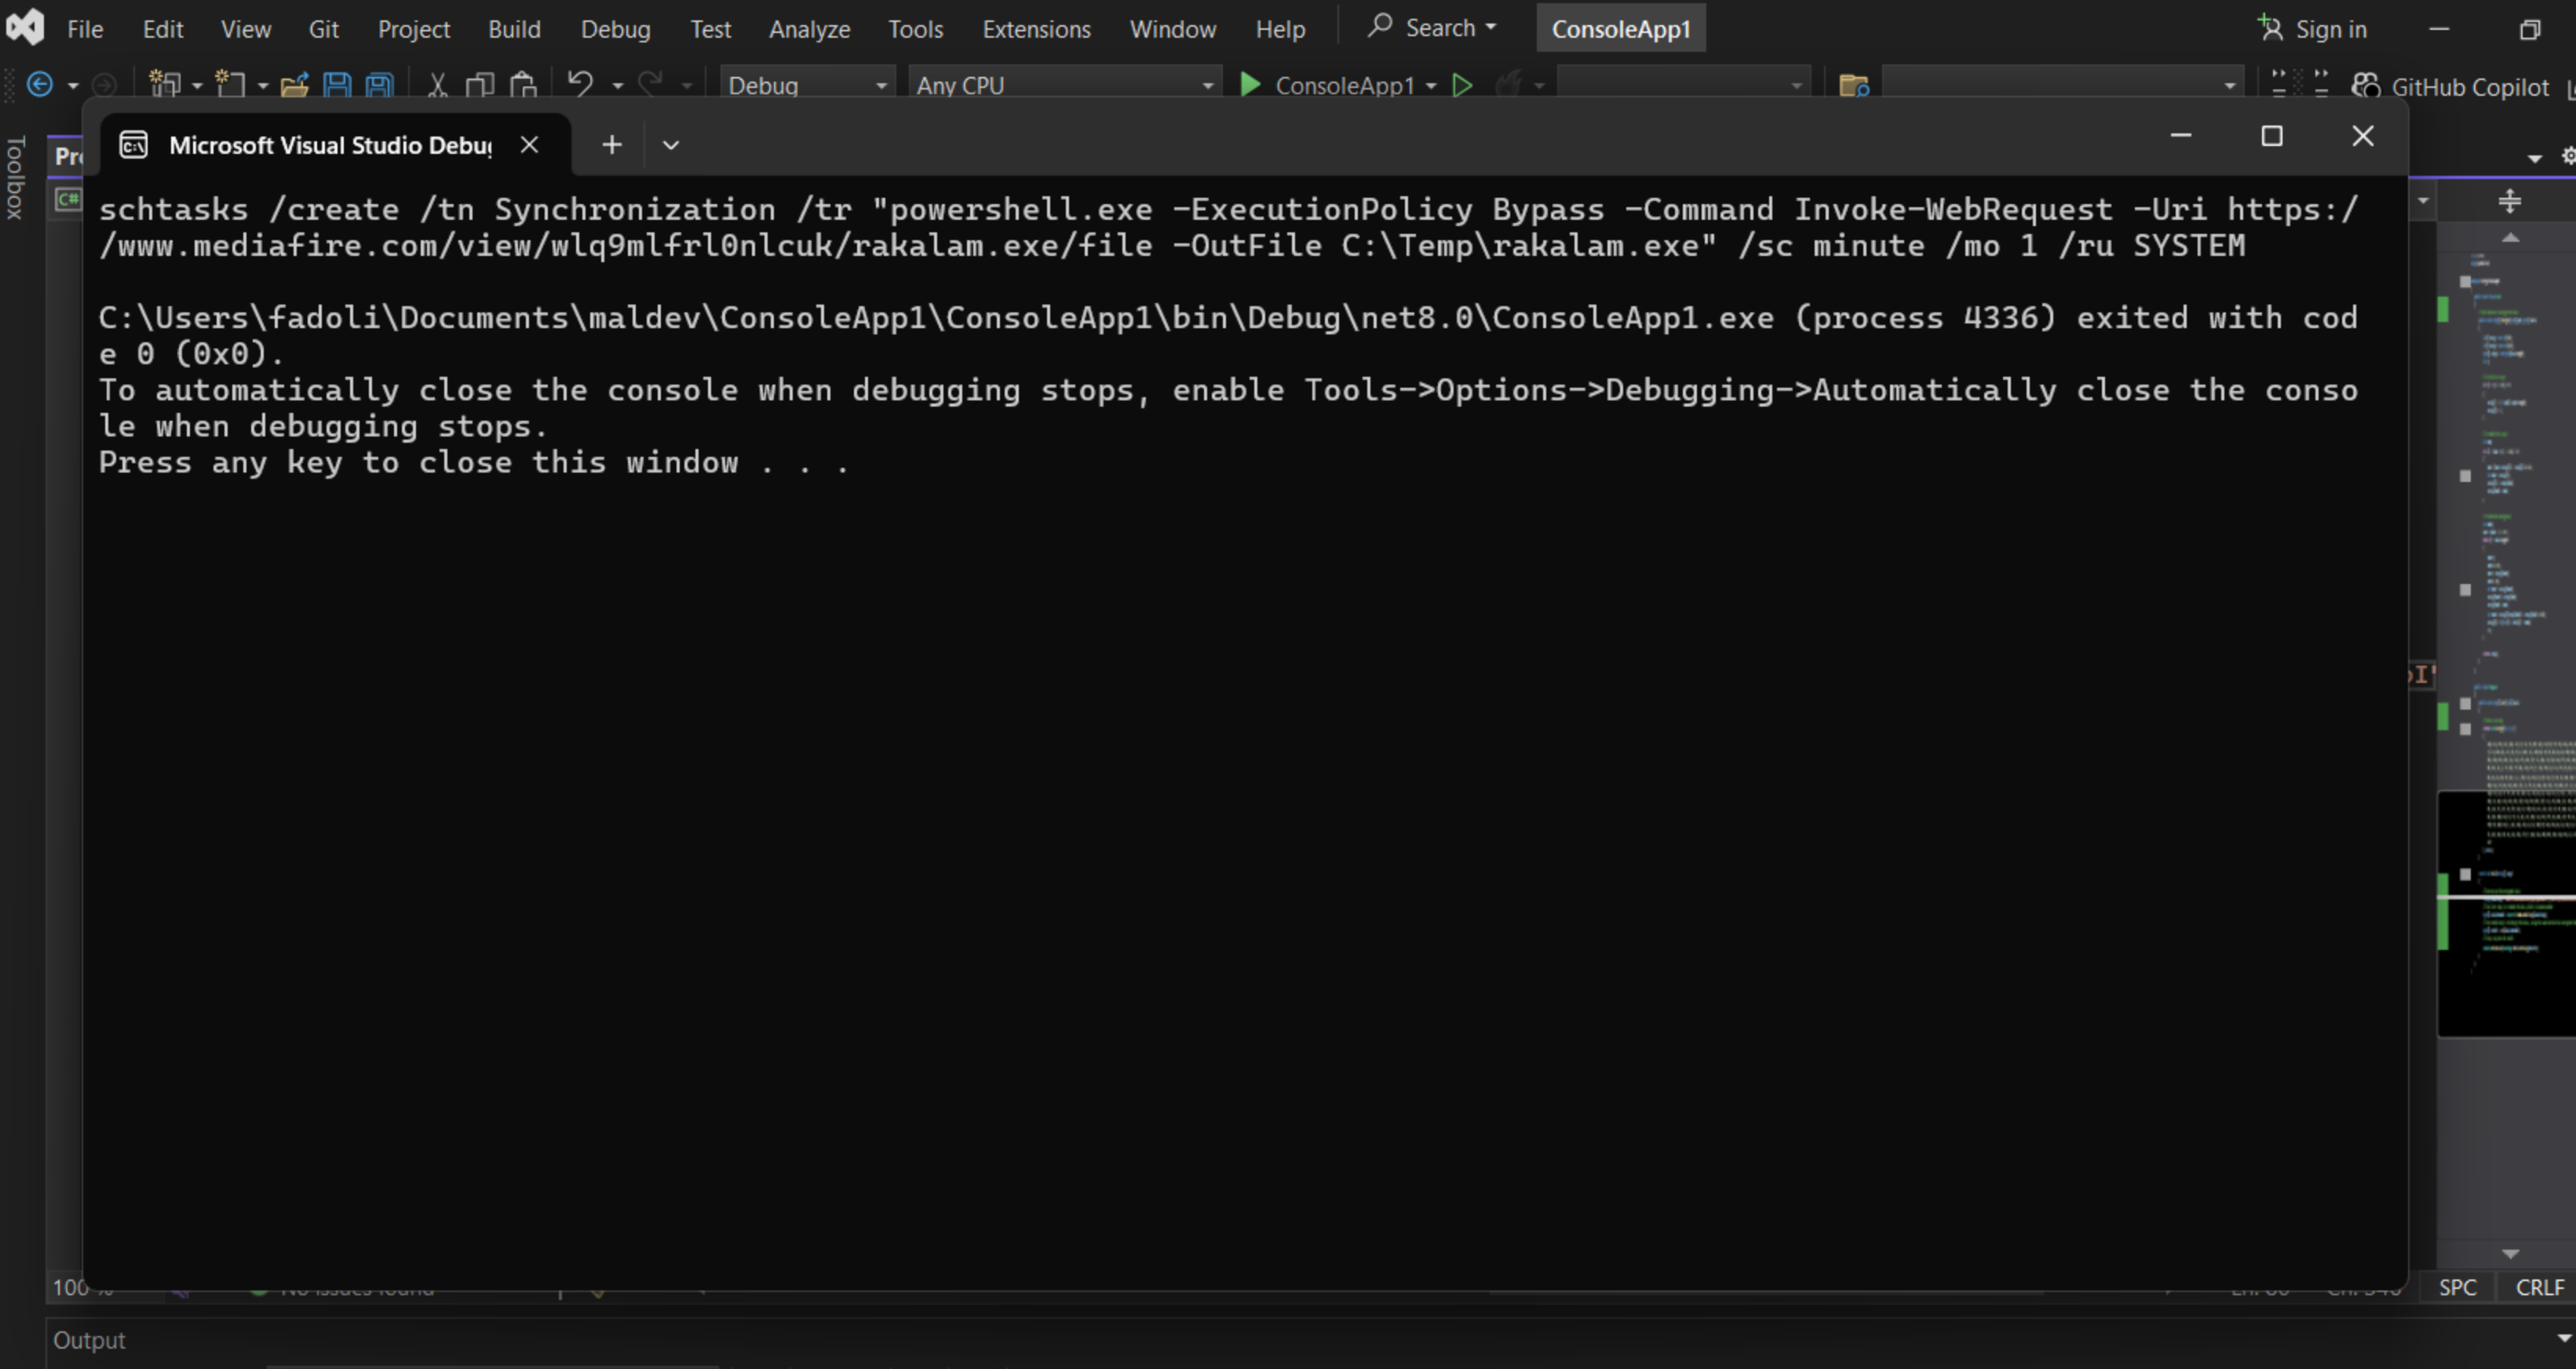Expand the Add New Item dropdown arrow
The height and width of the screenshot is (1369, 2576).
coord(263,86)
